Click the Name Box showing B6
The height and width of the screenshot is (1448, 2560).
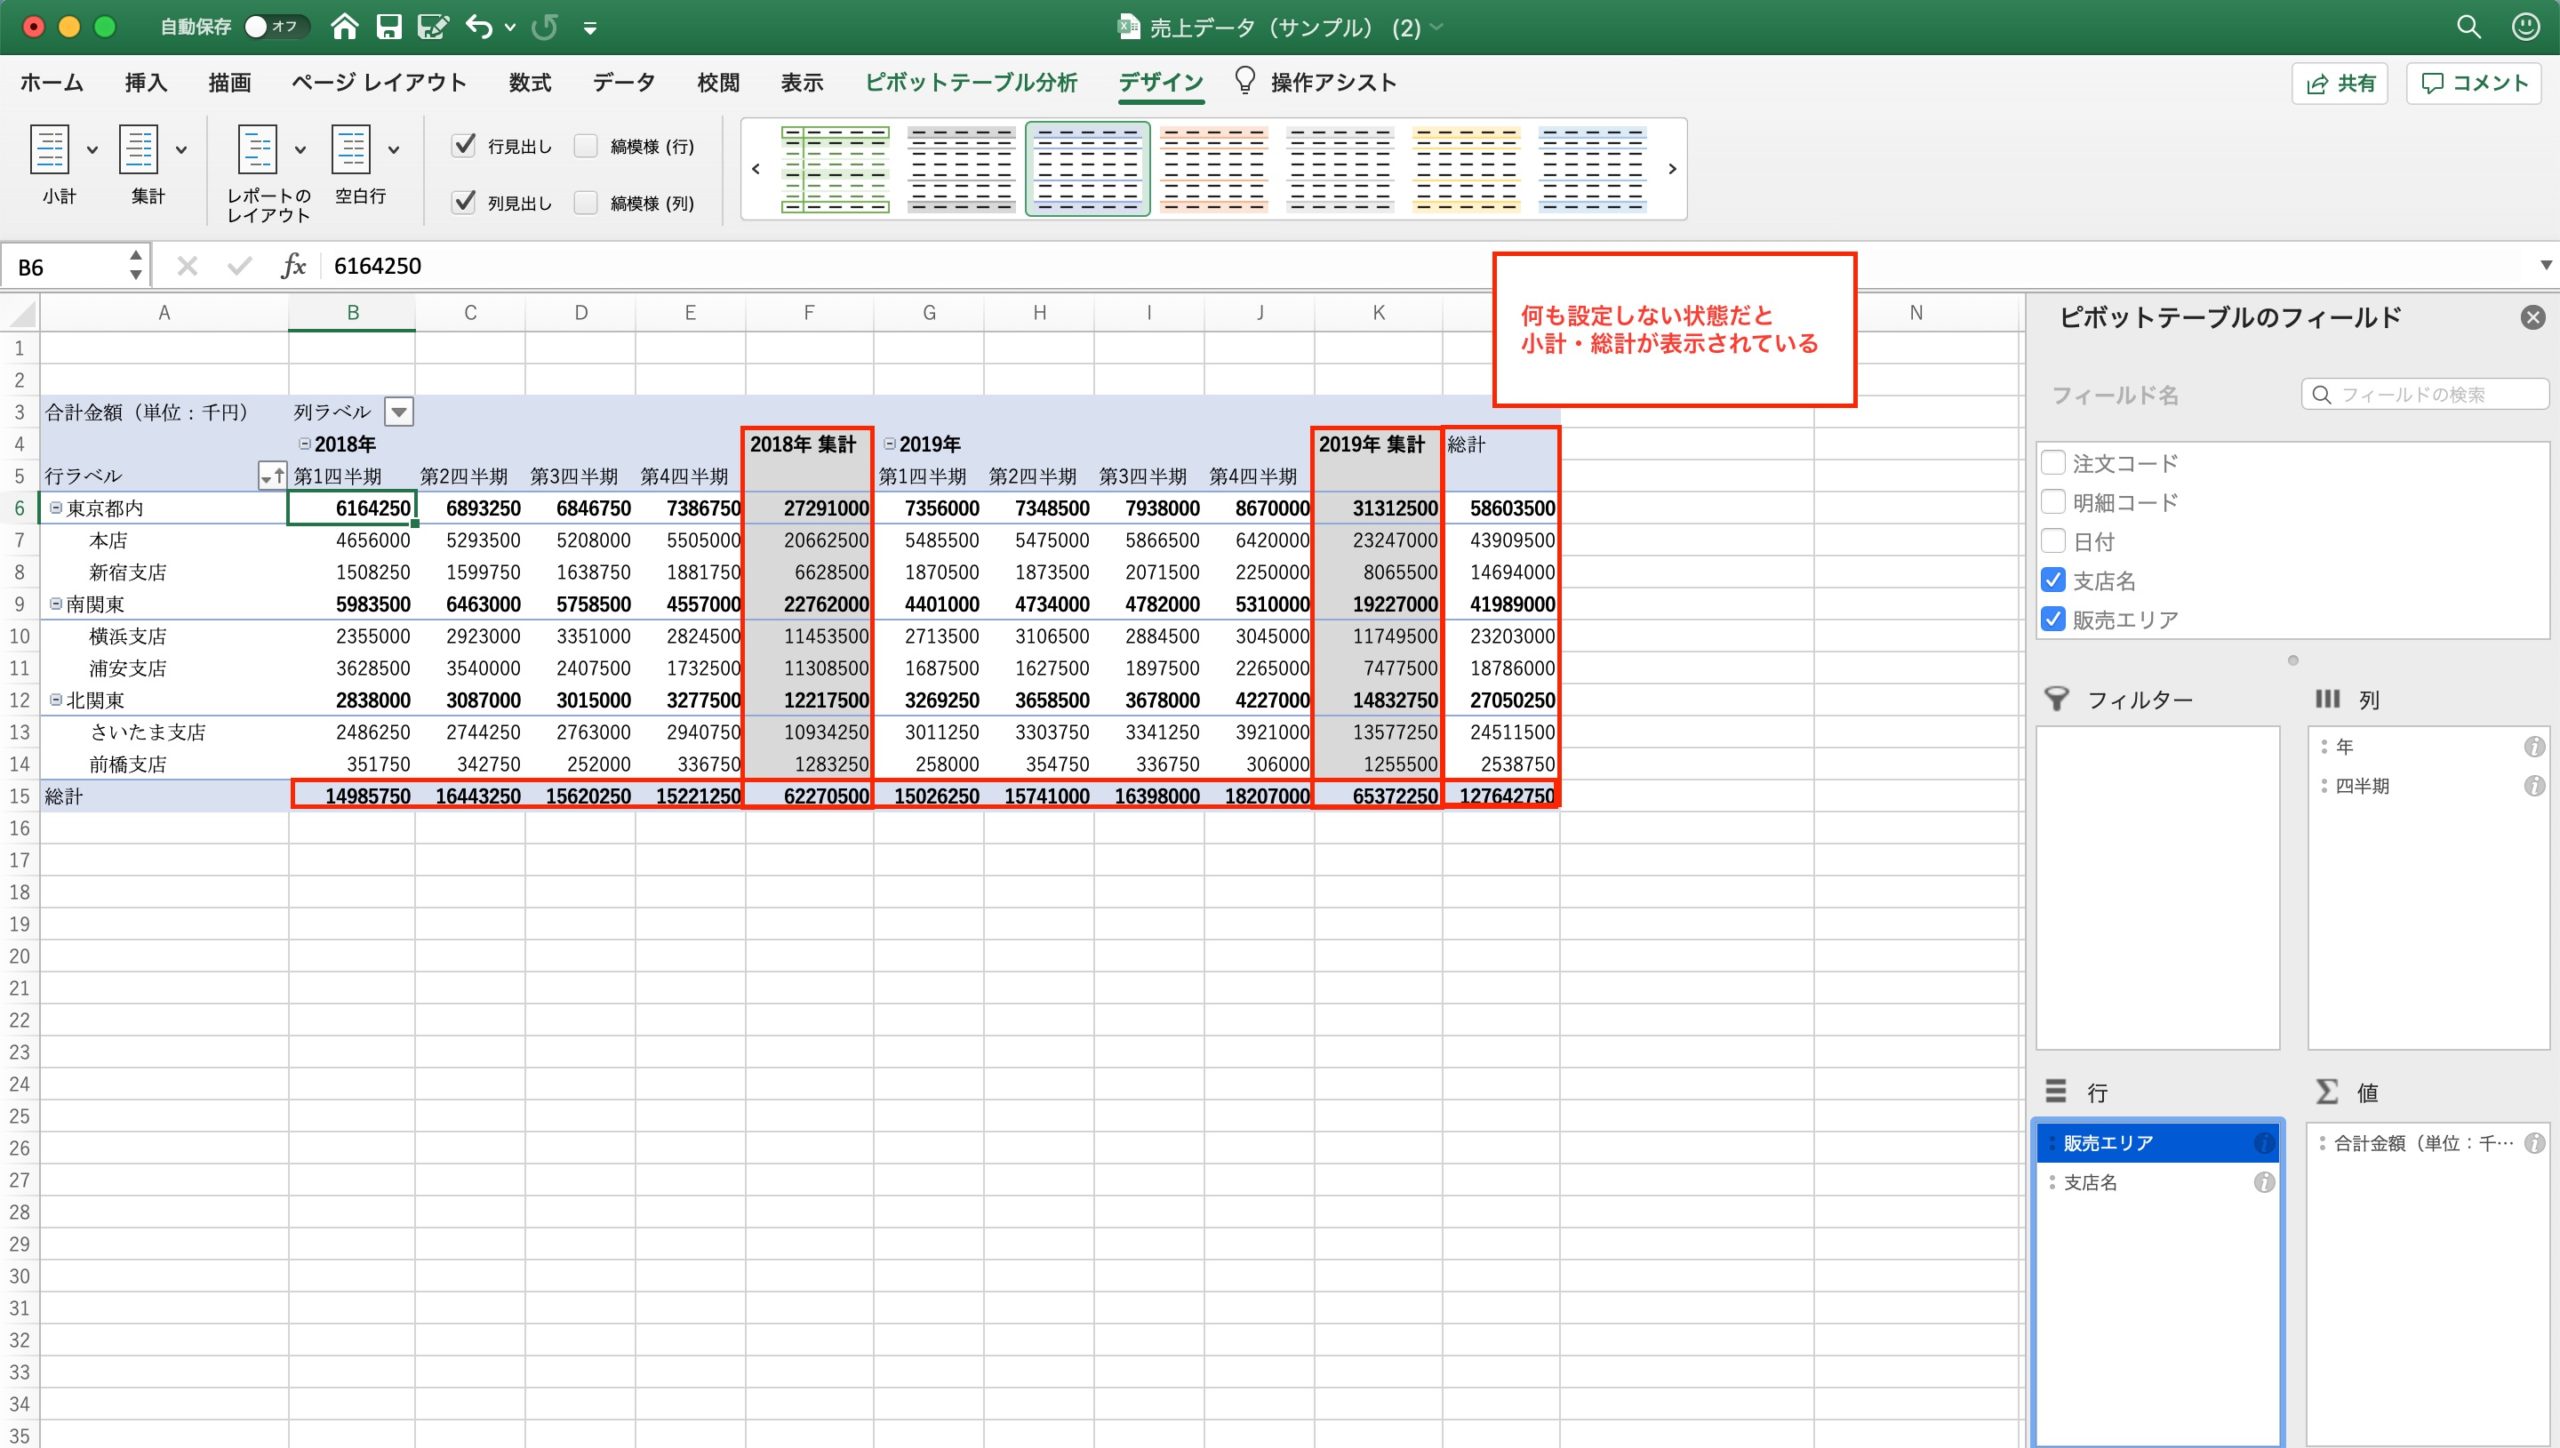[64, 267]
